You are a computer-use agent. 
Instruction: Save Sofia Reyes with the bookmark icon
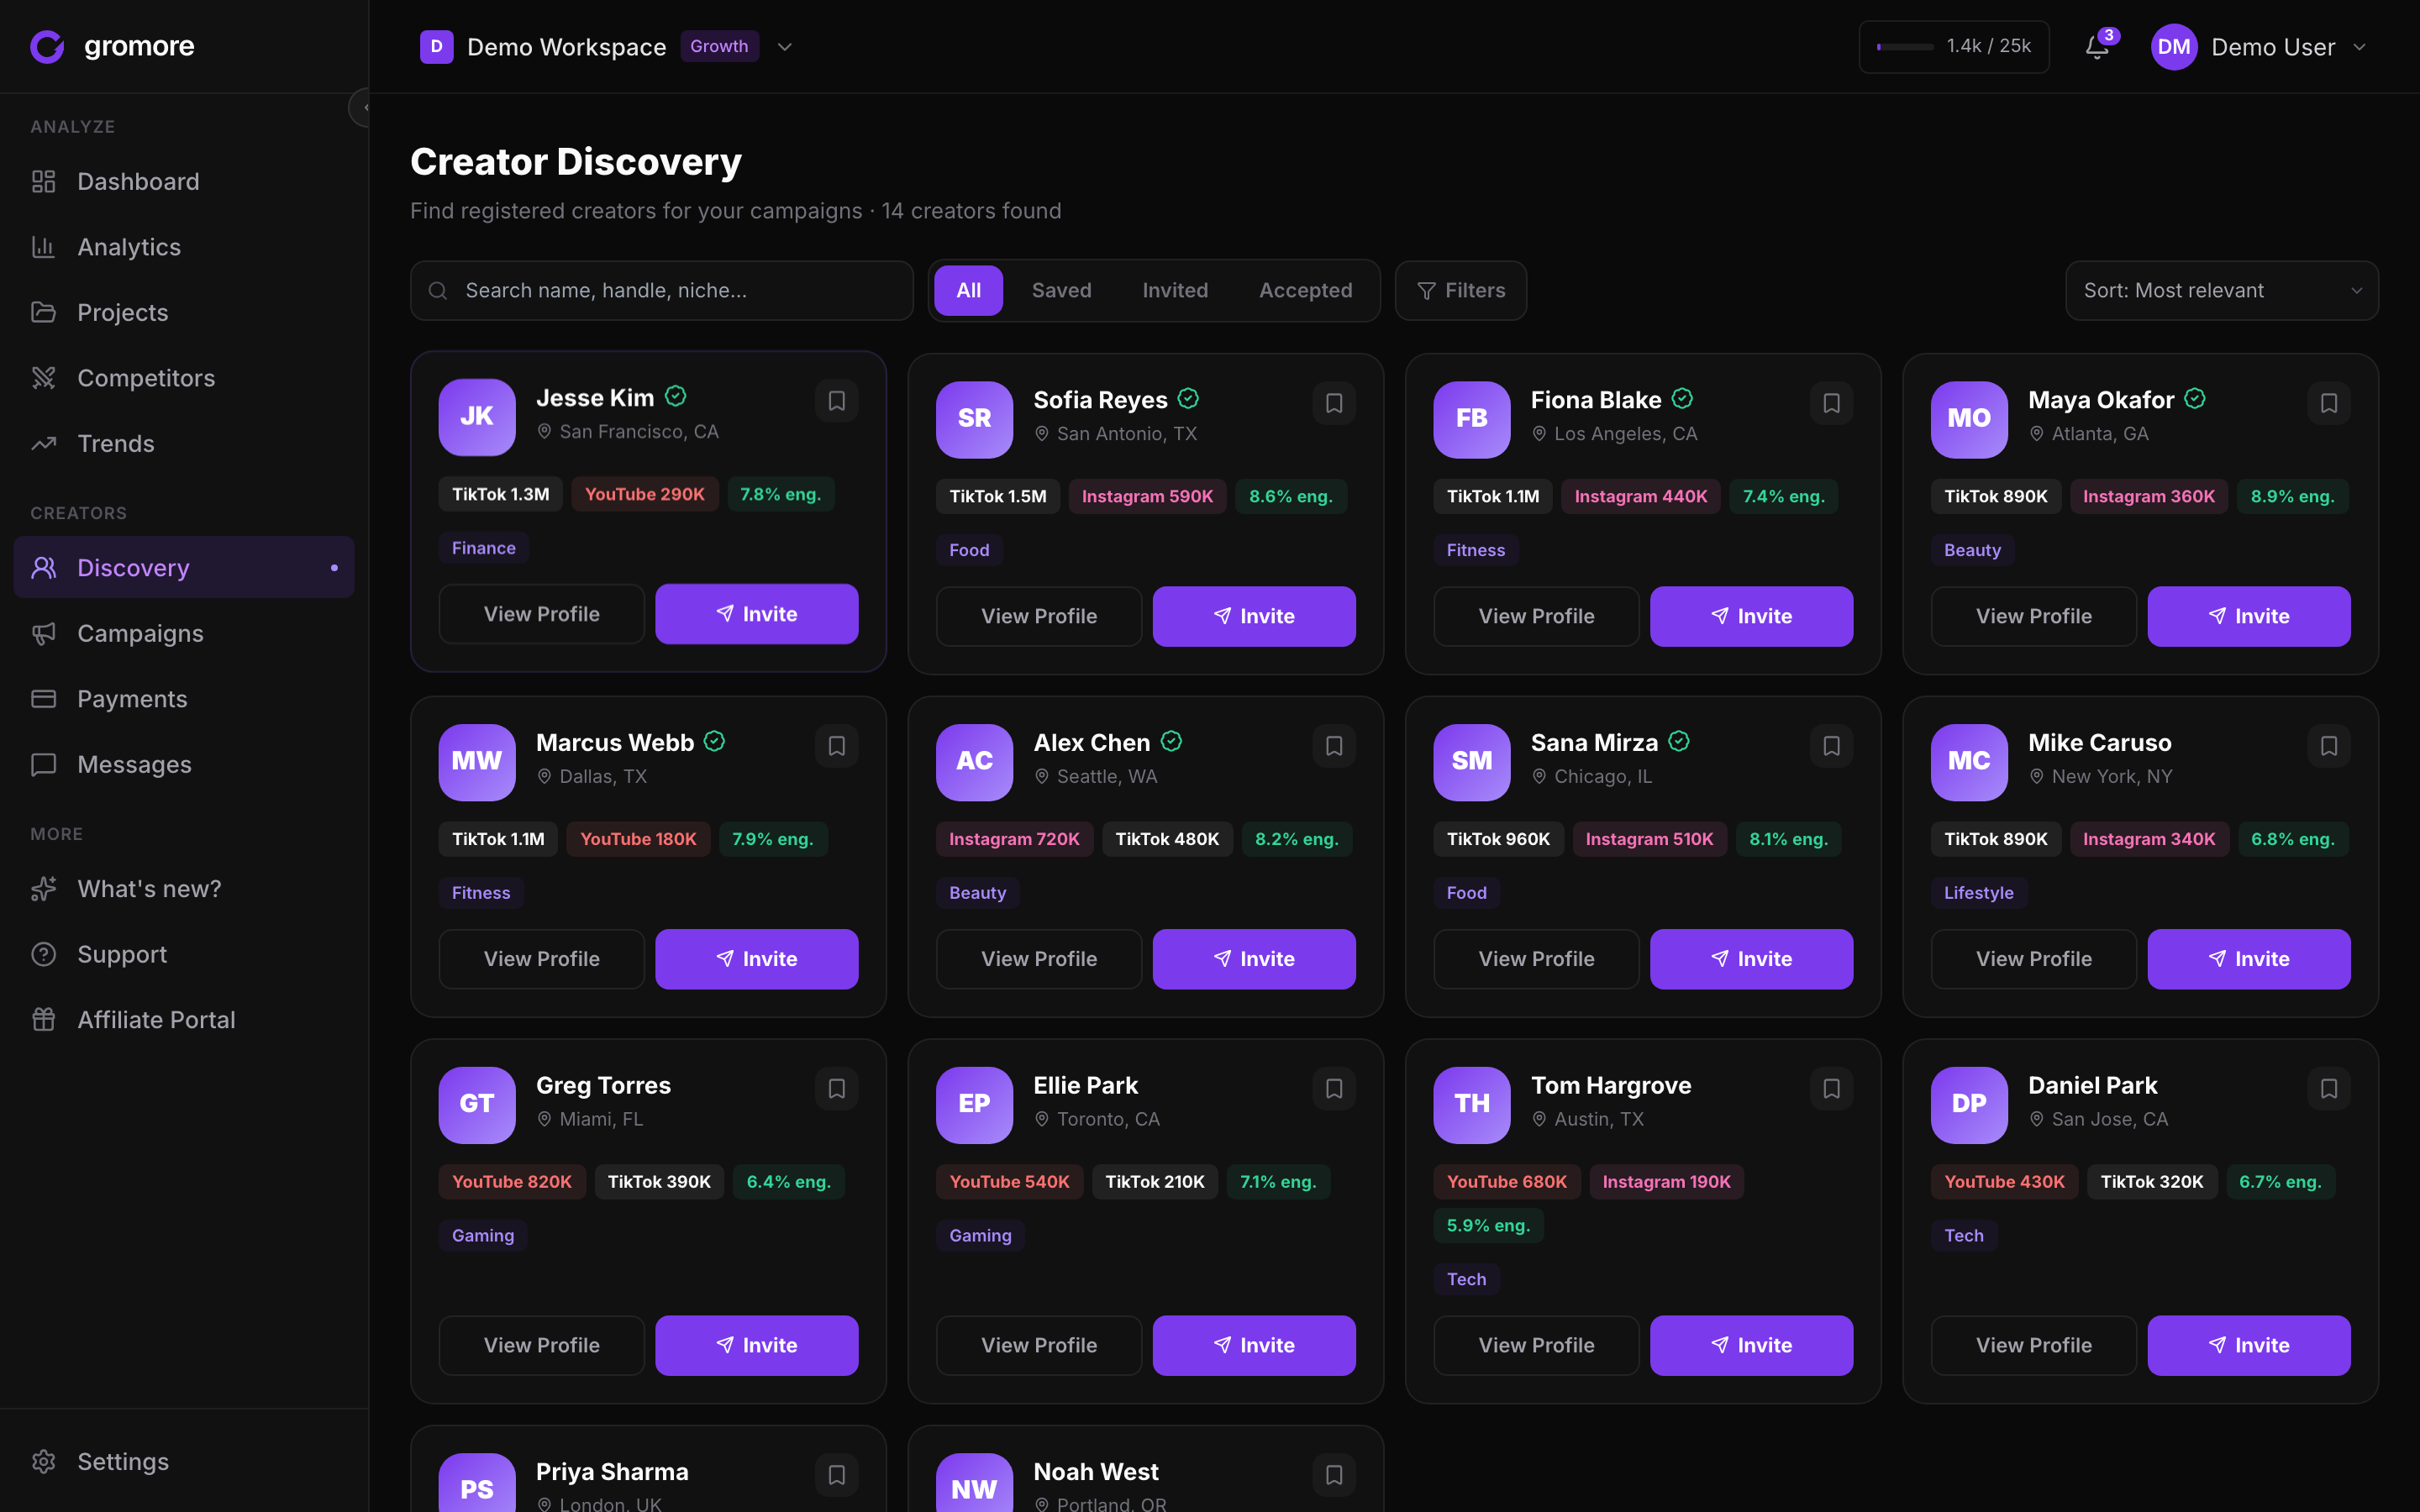pyautogui.click(x=1334, y=403)
